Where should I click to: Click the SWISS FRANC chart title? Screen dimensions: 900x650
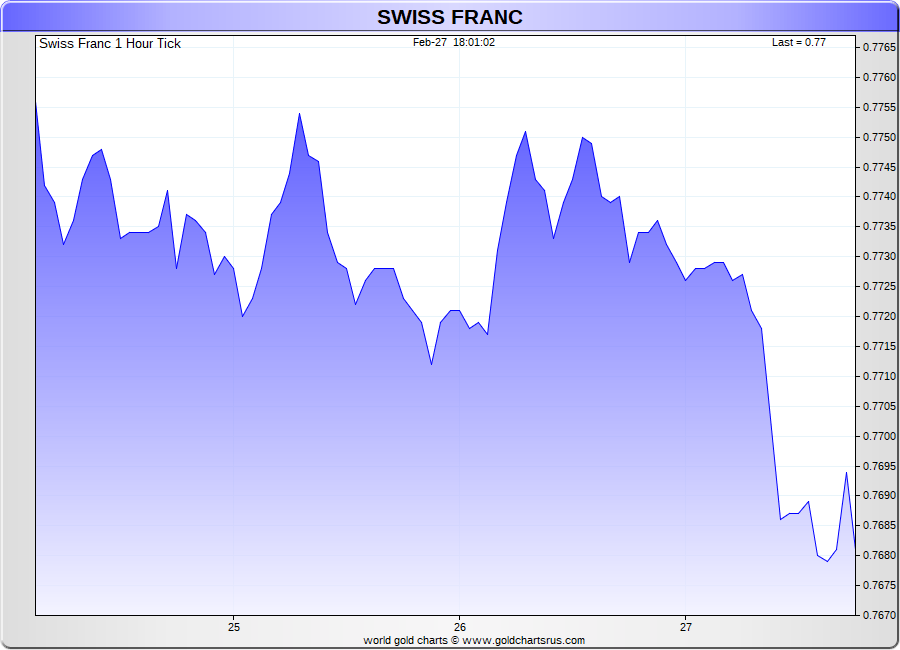coord(449,17)
